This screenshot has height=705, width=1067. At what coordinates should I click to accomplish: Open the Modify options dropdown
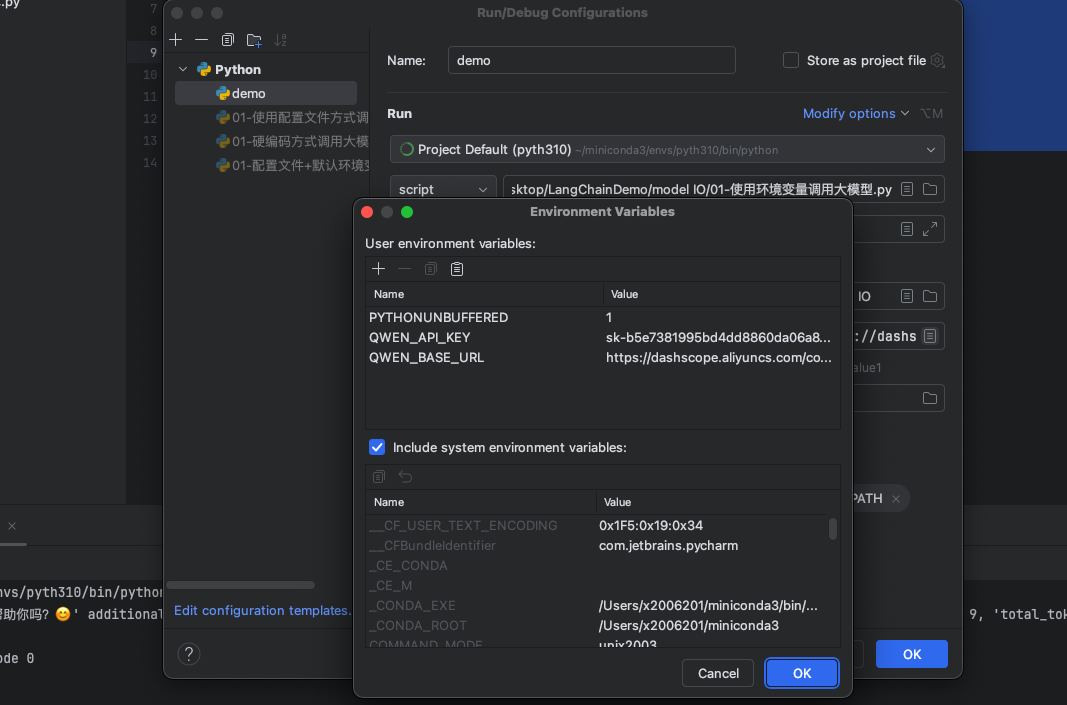[855, 114]
